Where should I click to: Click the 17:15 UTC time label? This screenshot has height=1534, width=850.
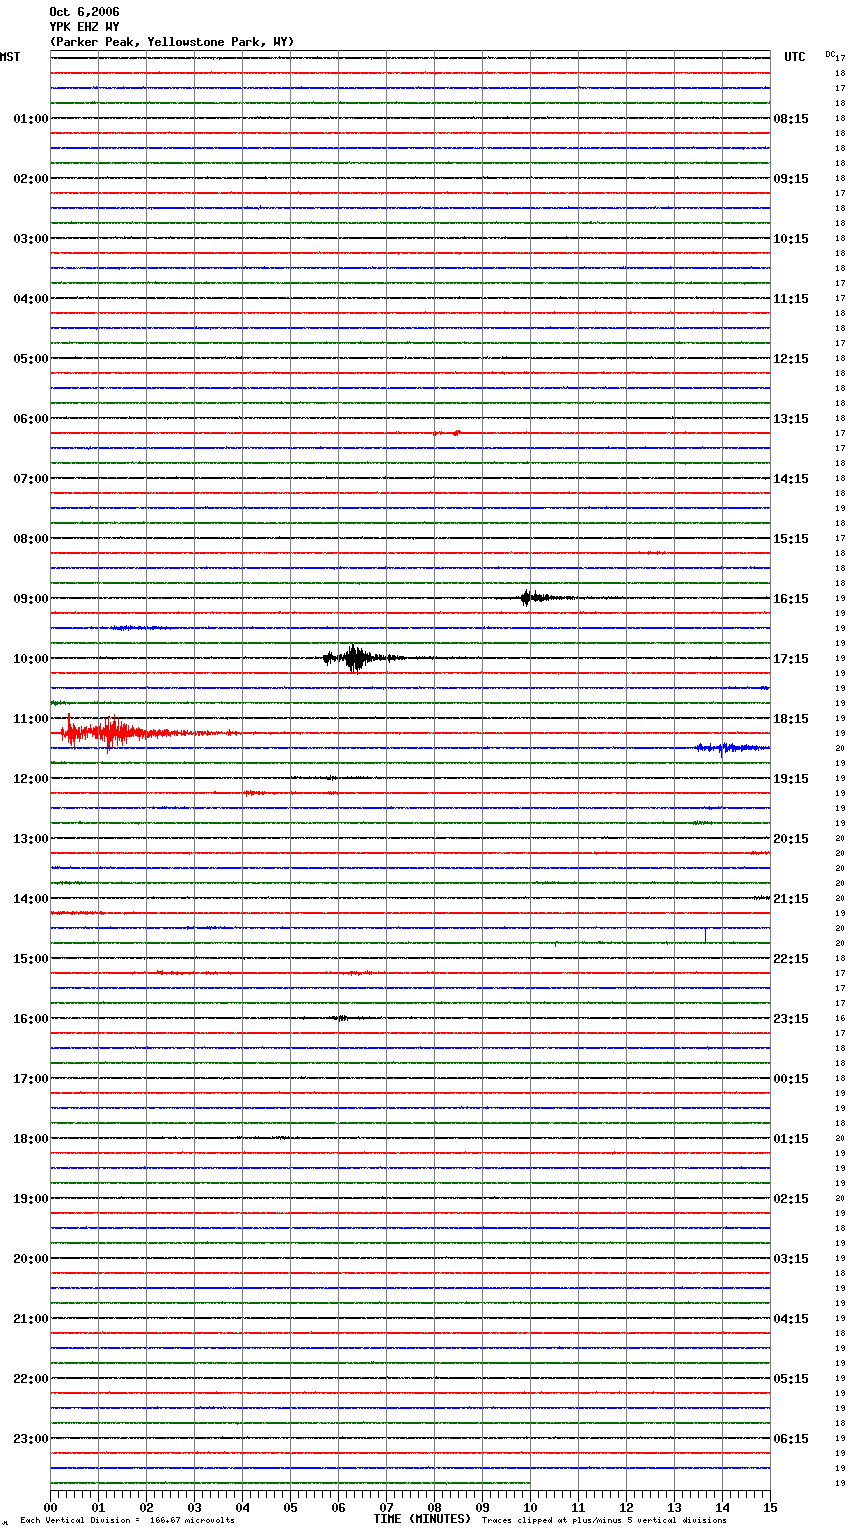[791, 659]
